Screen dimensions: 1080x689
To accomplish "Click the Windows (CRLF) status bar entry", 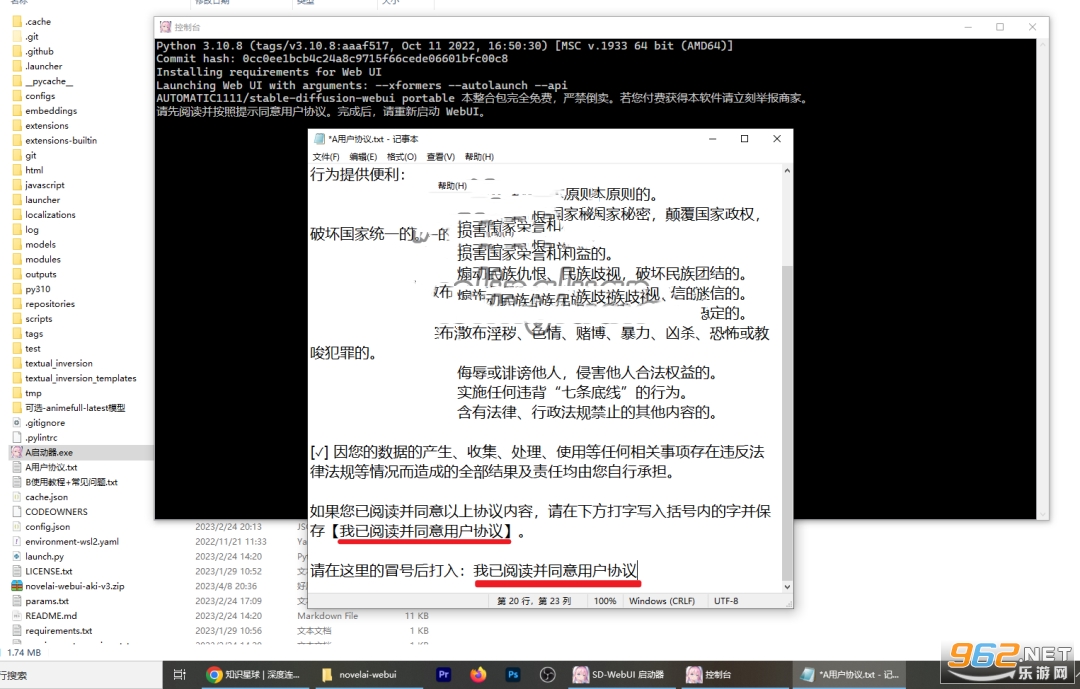I will click(x=661, y=601).
